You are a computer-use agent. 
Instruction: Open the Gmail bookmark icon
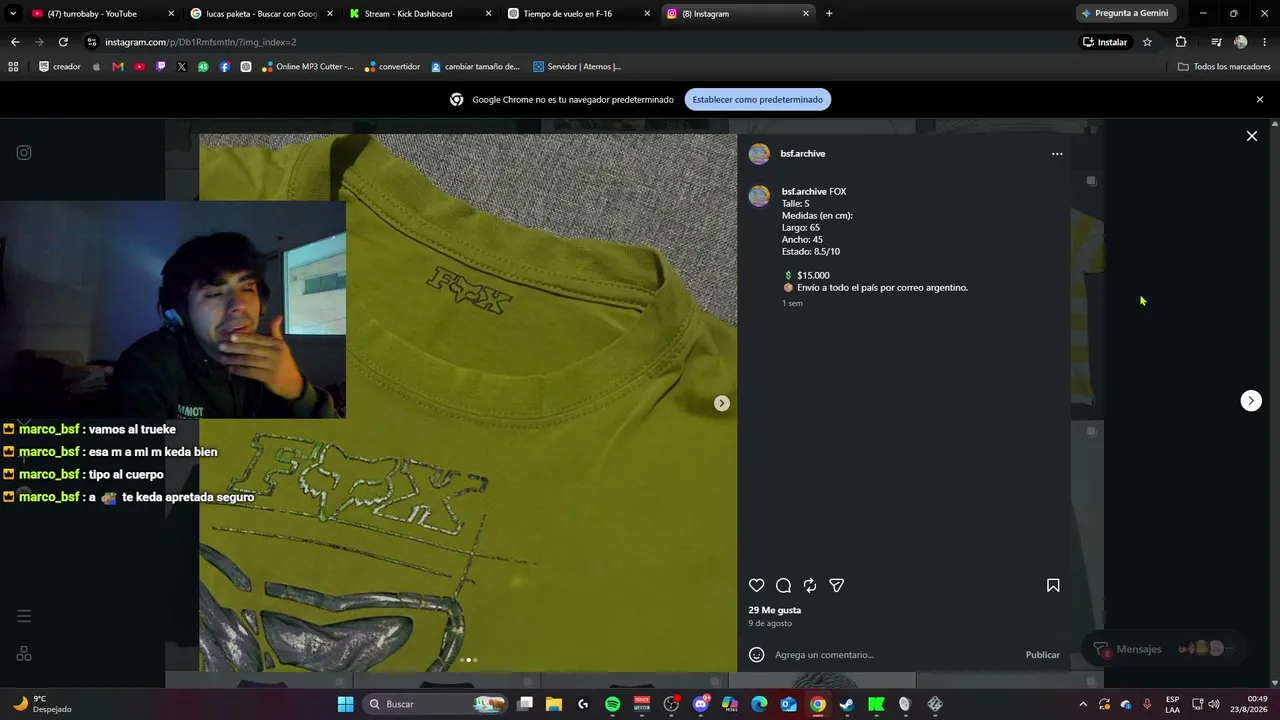pos(118,67)
